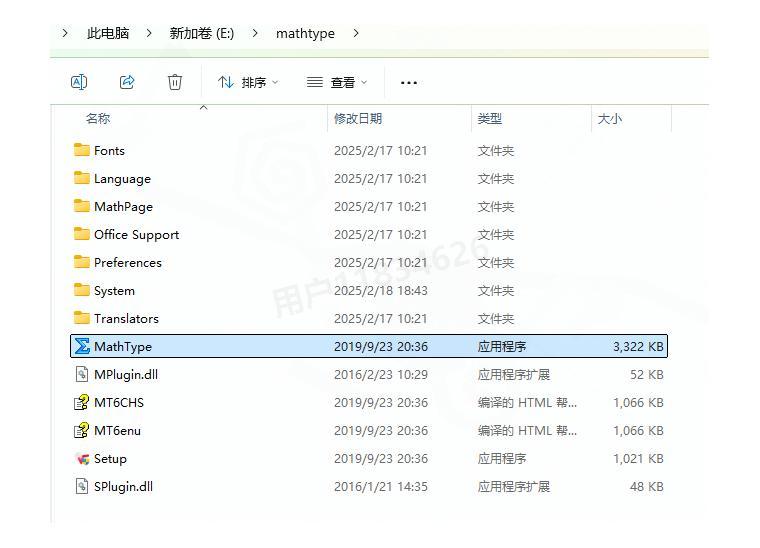Open the three-dot more options menu

409,83
